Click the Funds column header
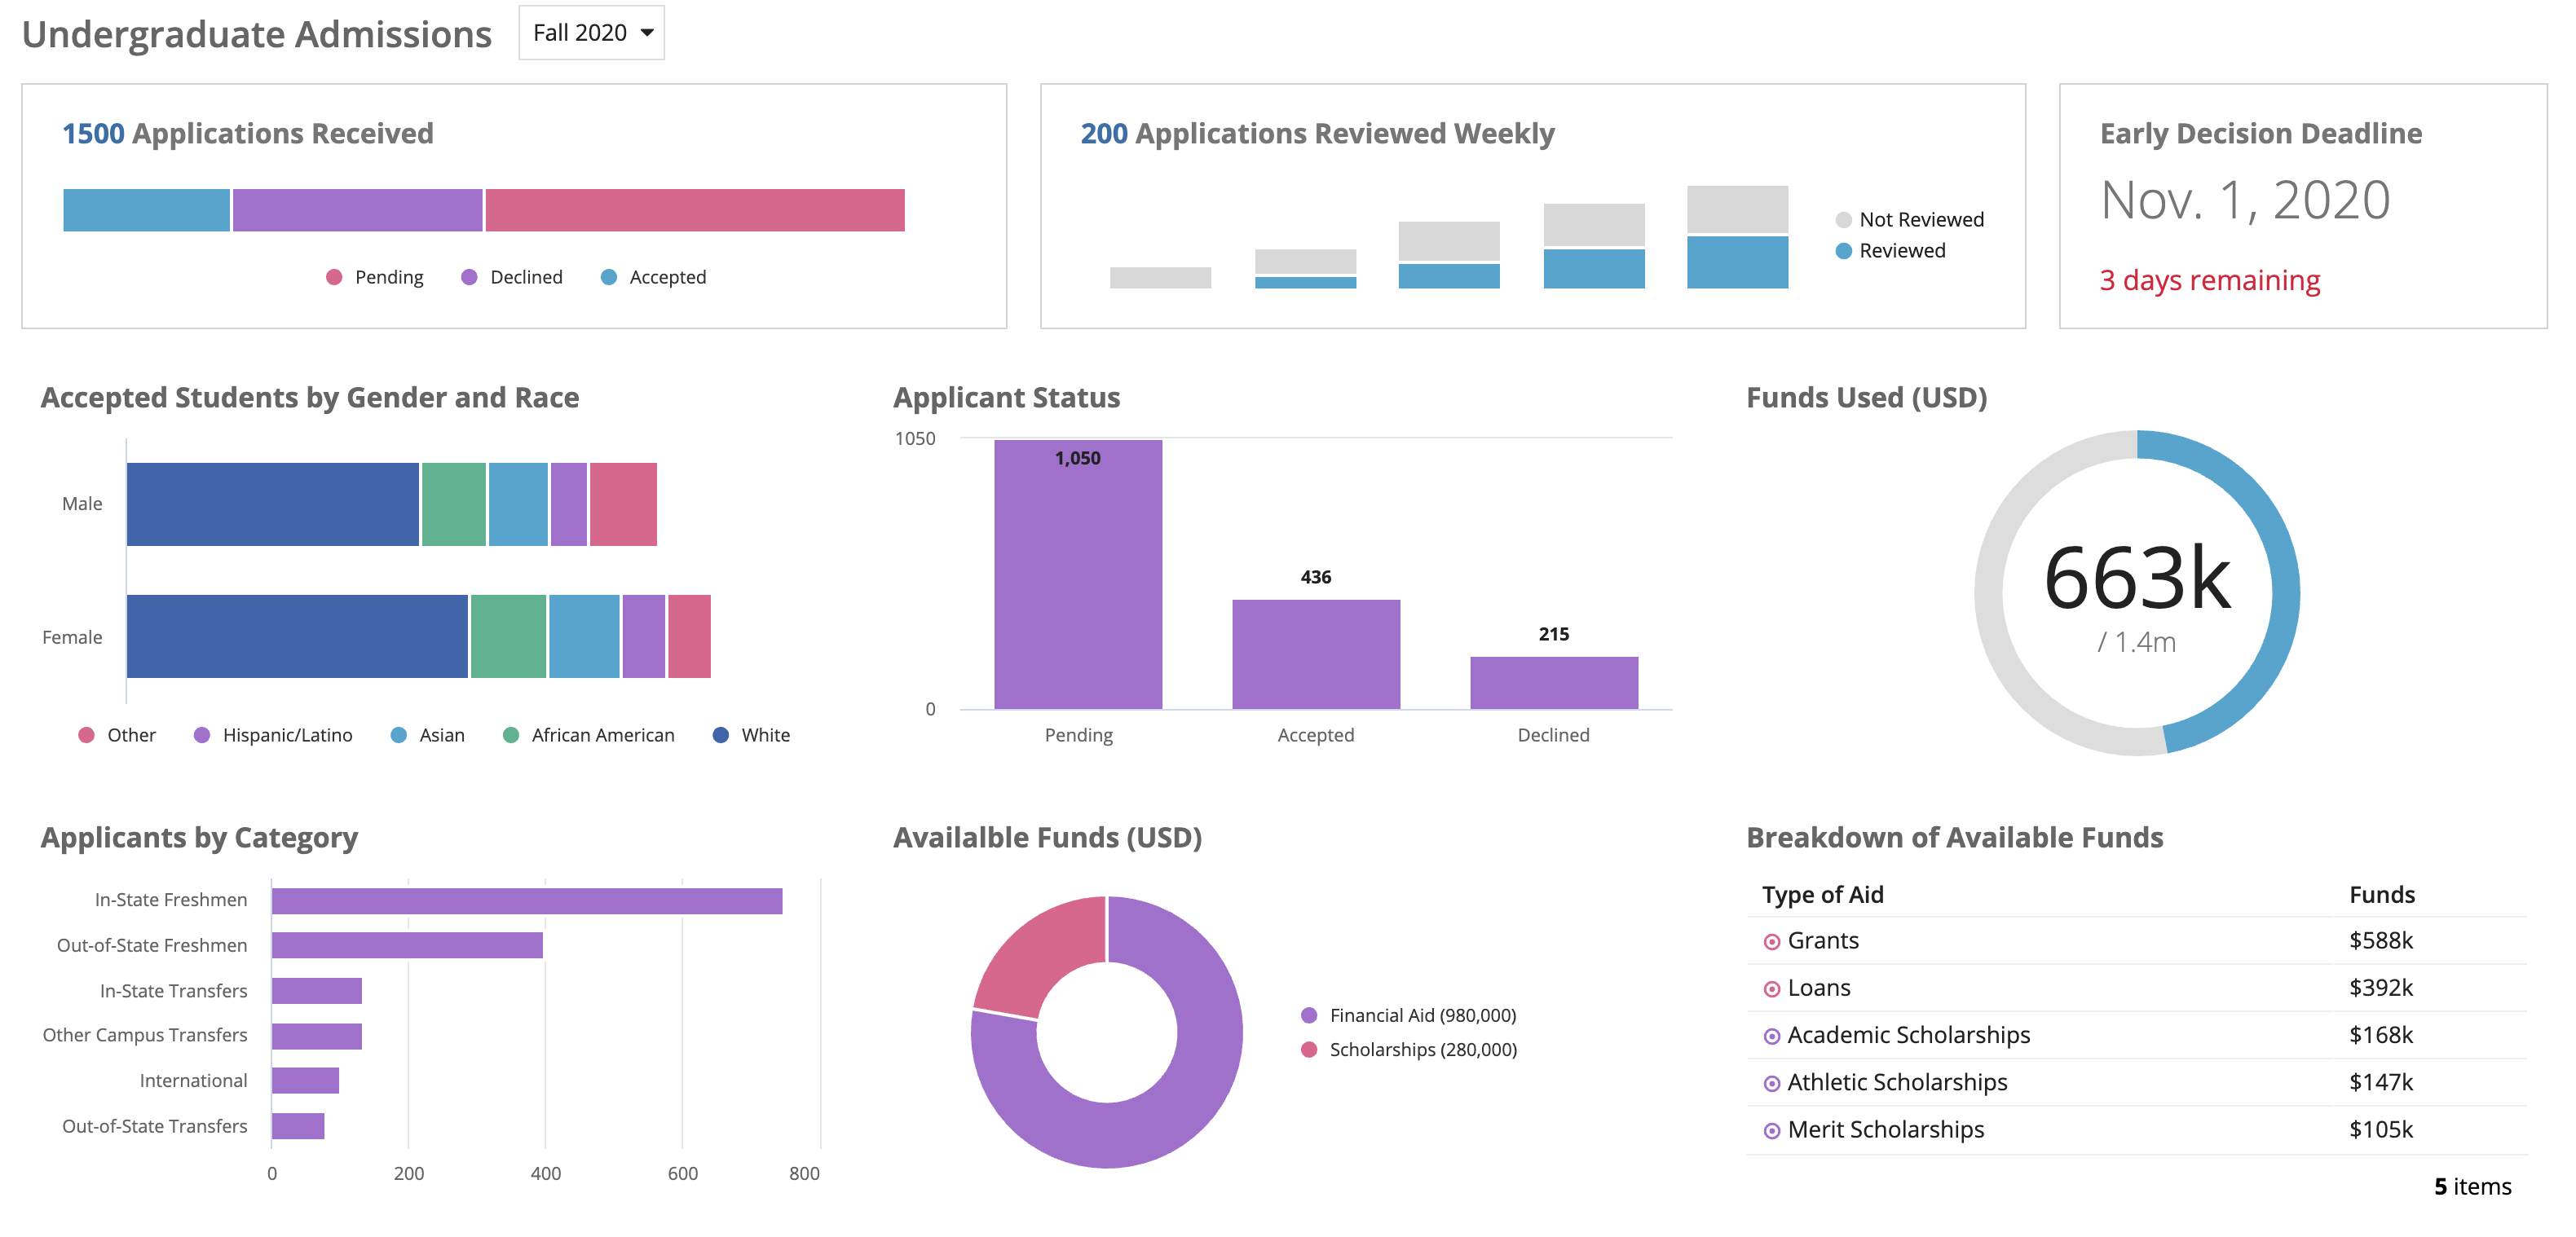 pos(2381,895)
